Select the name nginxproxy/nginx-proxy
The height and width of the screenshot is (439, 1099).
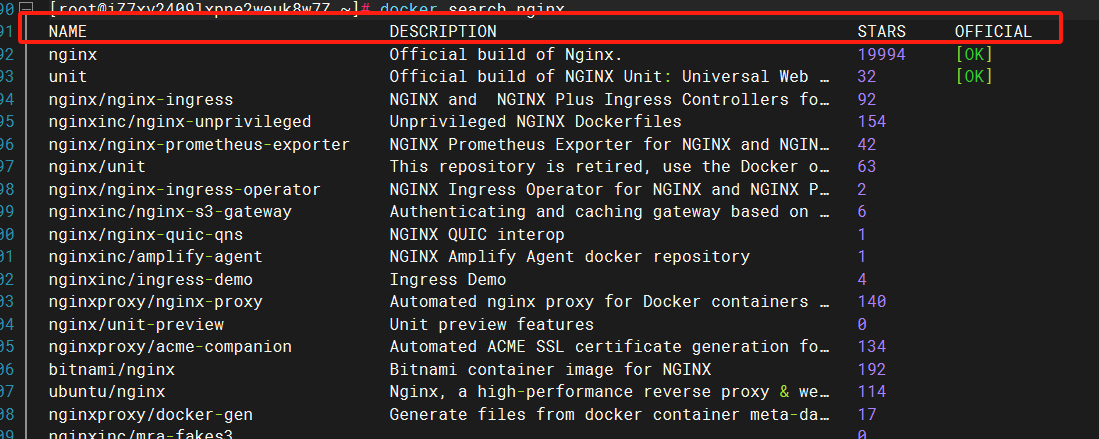[156, 302]
